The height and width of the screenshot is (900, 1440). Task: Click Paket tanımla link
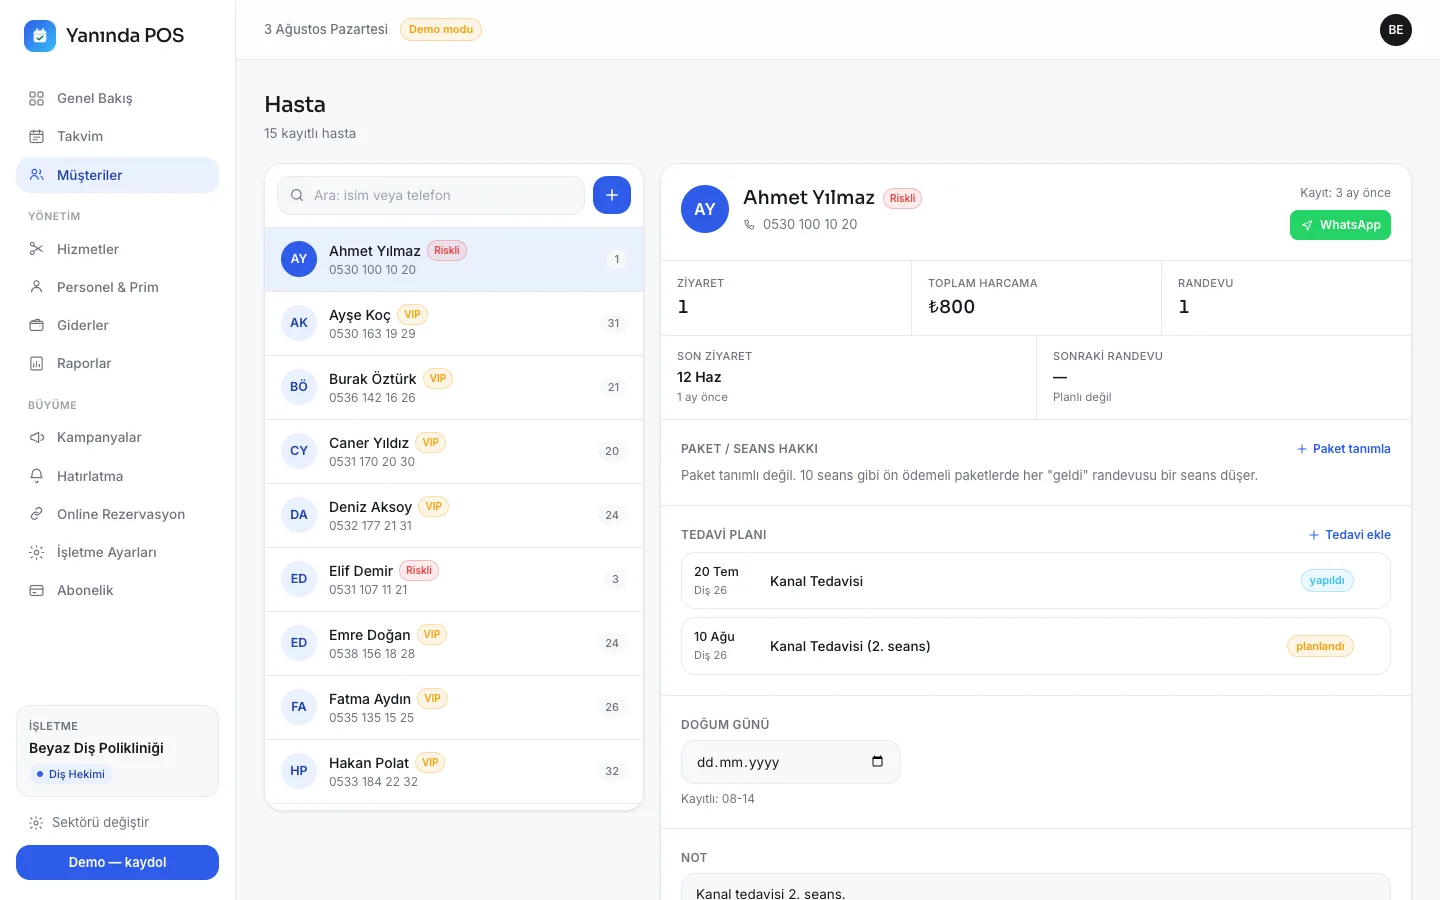[1343, 449]
